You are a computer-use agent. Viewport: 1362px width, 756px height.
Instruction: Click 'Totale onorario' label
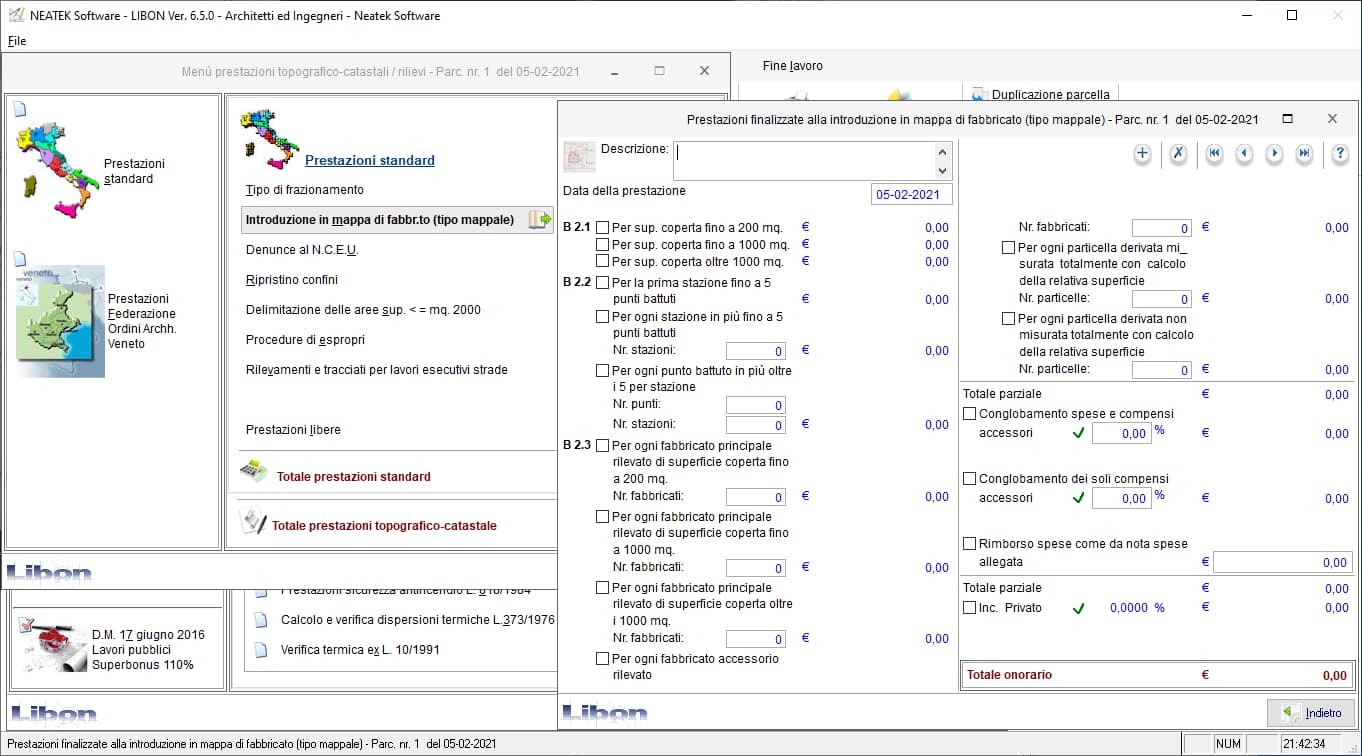click(x=1009, y=675)
